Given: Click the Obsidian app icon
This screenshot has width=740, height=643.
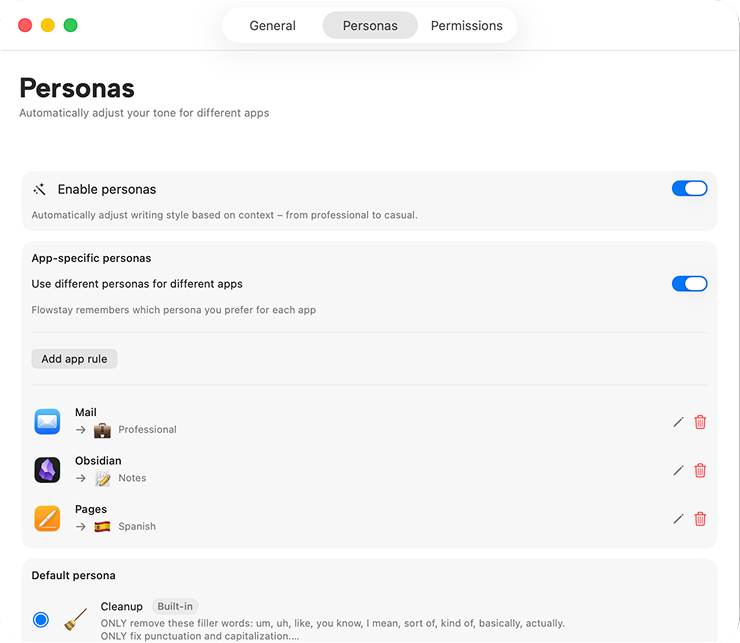Looking at the screenshot, I should 47,470.
